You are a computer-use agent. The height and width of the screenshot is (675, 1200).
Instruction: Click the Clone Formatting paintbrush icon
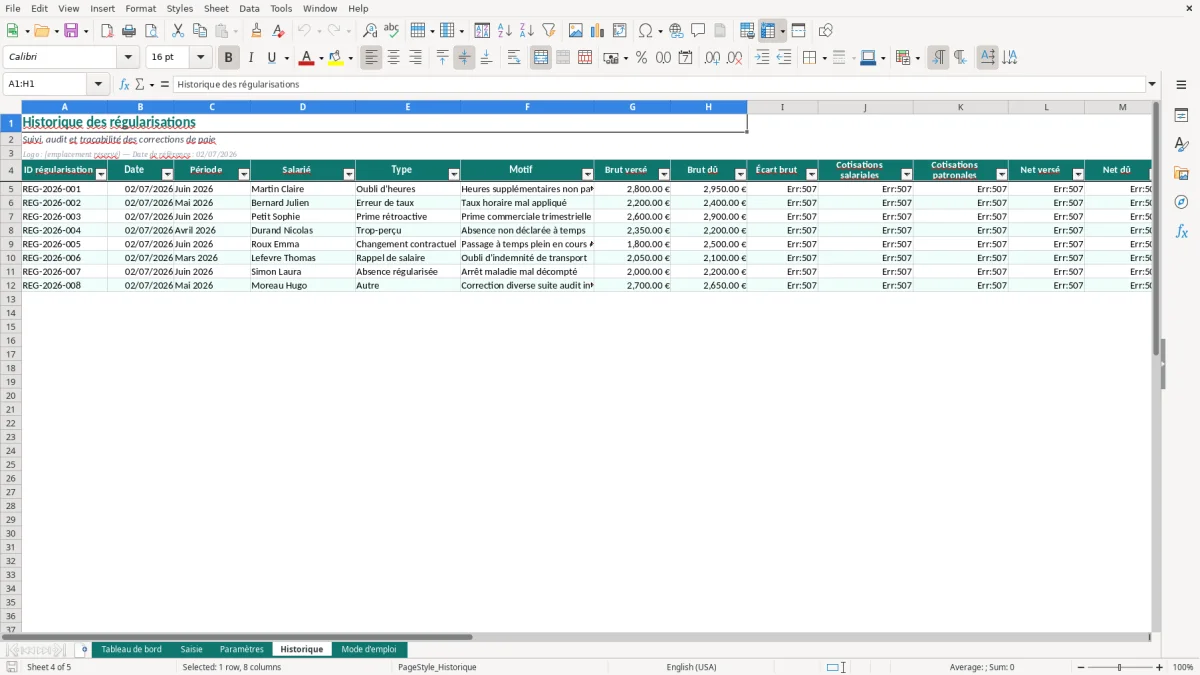(x=256, y=31)
